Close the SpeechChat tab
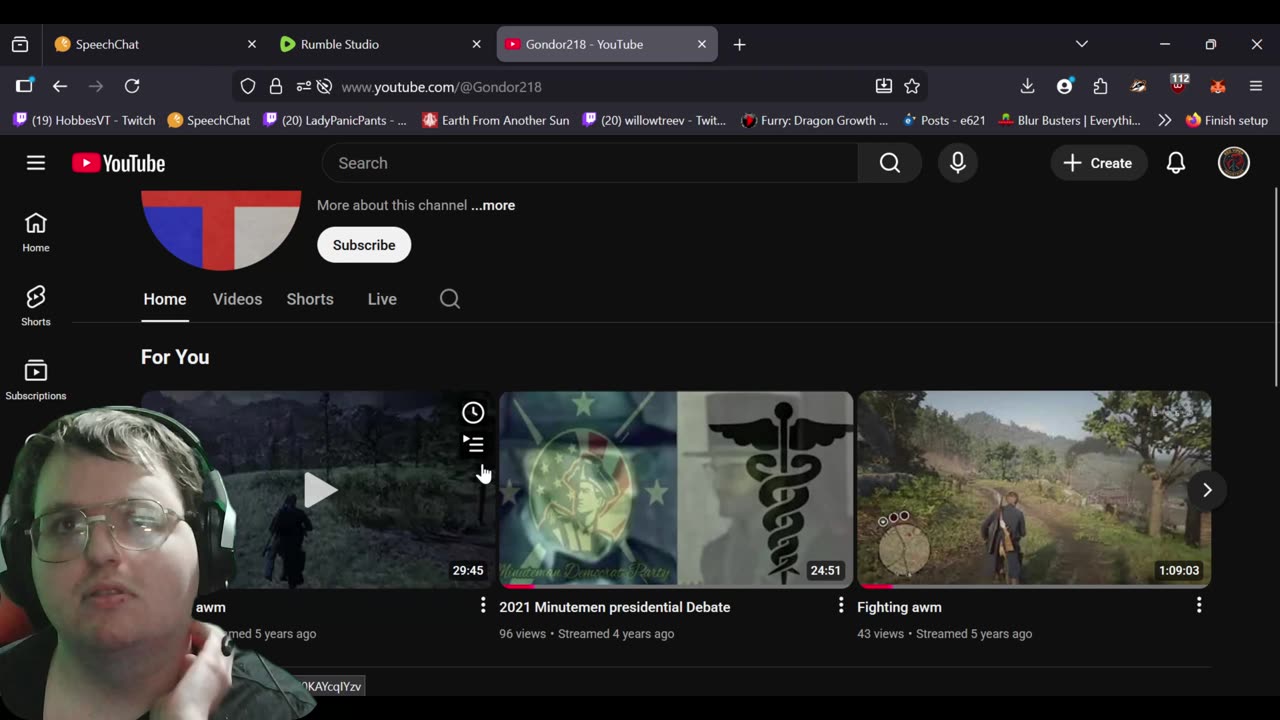The width and height of the screenshot is (1280, 720). [252, 44]
